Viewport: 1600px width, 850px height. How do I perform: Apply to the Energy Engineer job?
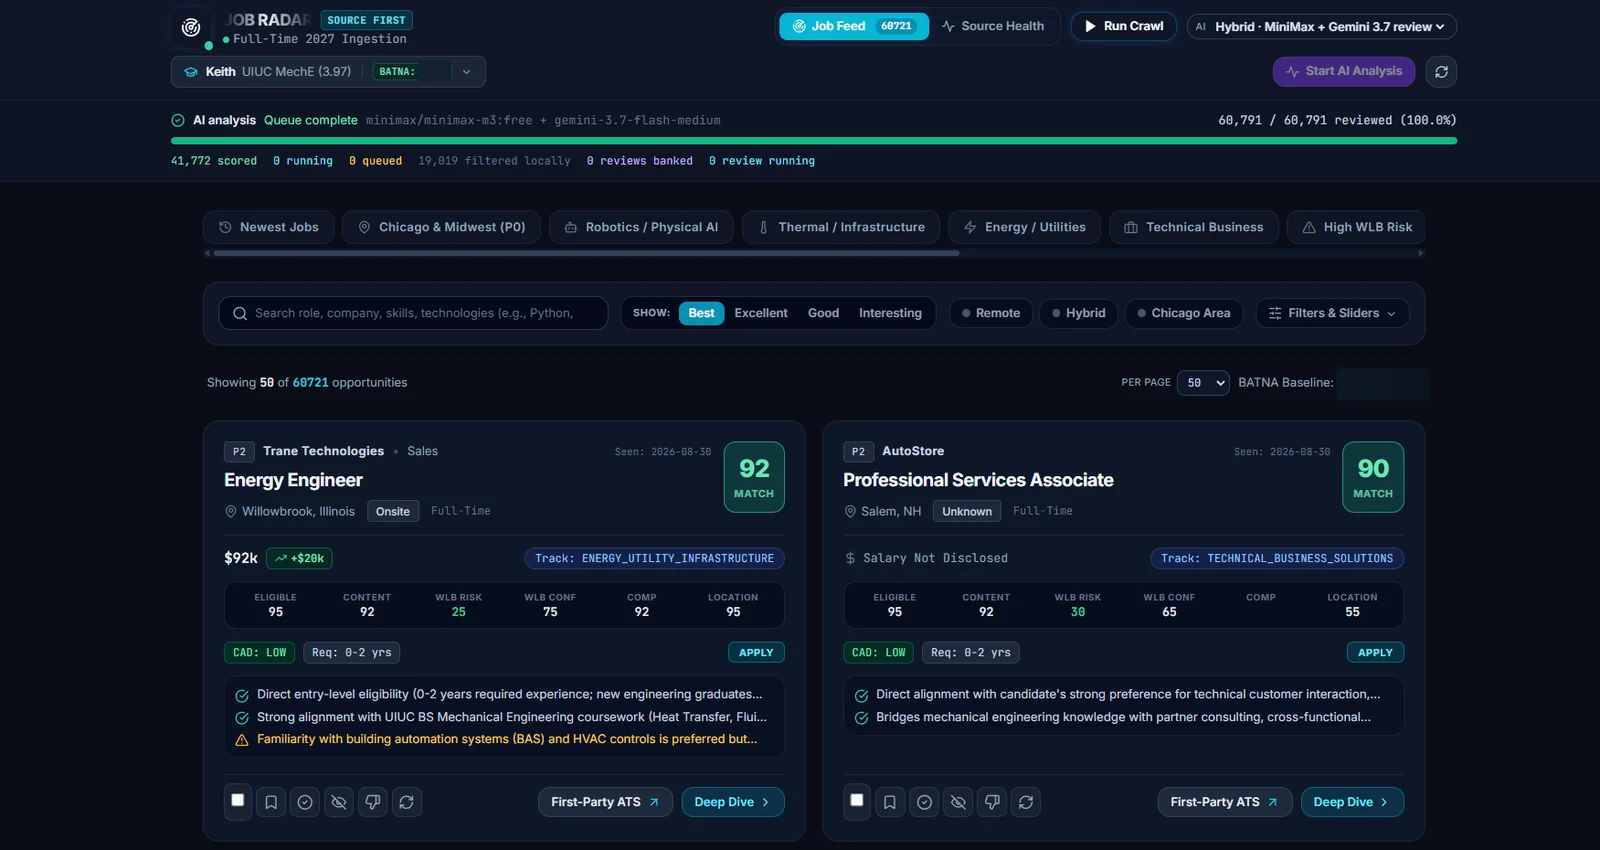(x=756, y=652)
